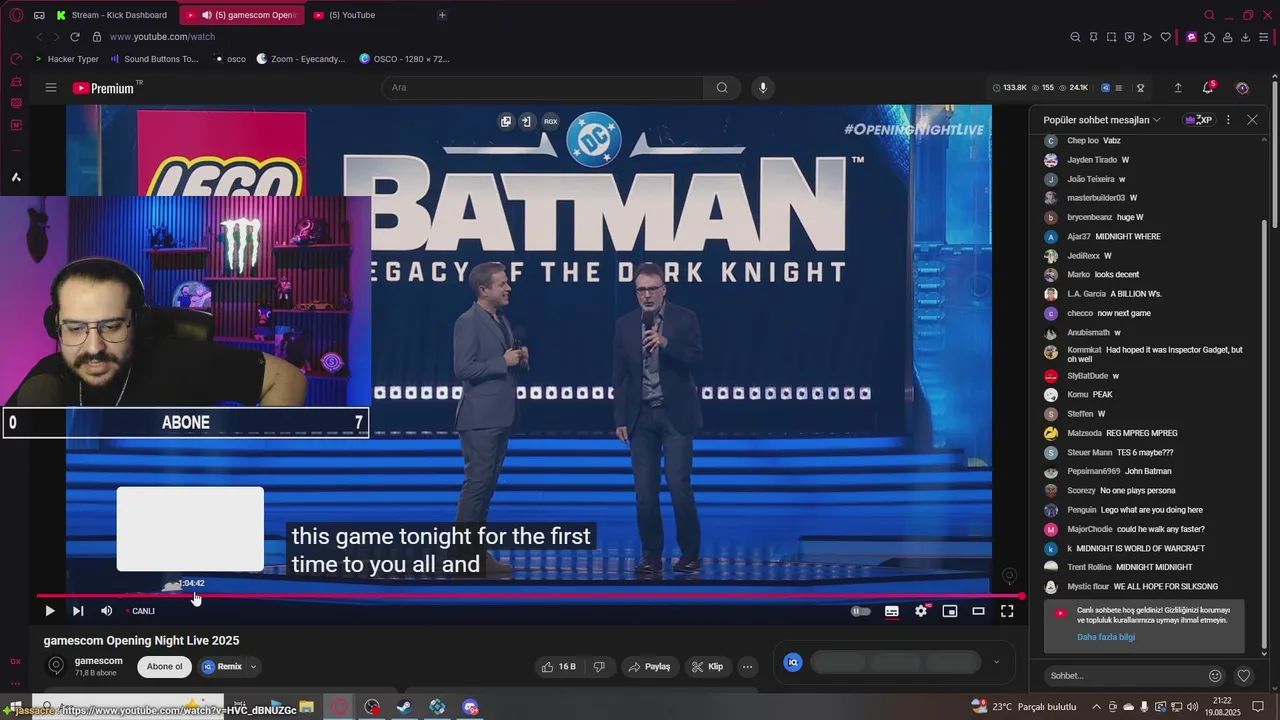Click the address bar URL
Image resolution: width=1280 pixels, height=720 pixels.
point(162,37)
